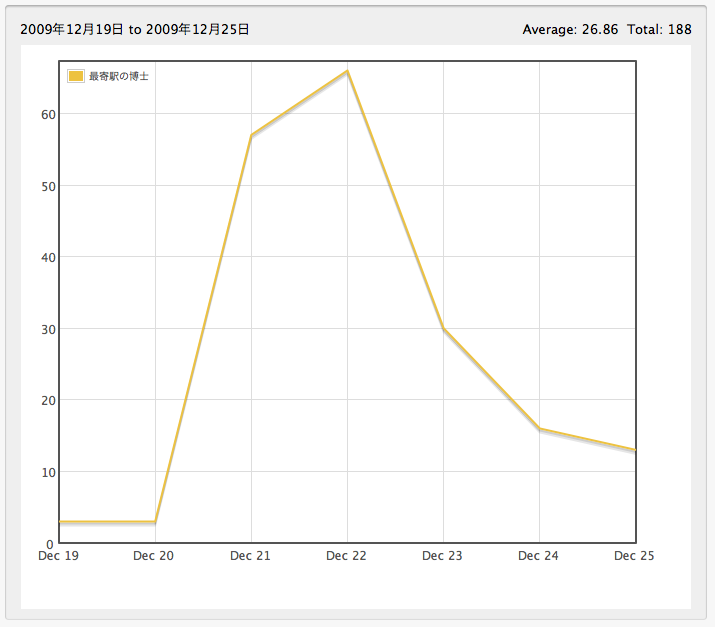The height and width of the screenshot is (627, 715).
Task: Click the Dec 25 x-axis label
Action: pos(634,556)
